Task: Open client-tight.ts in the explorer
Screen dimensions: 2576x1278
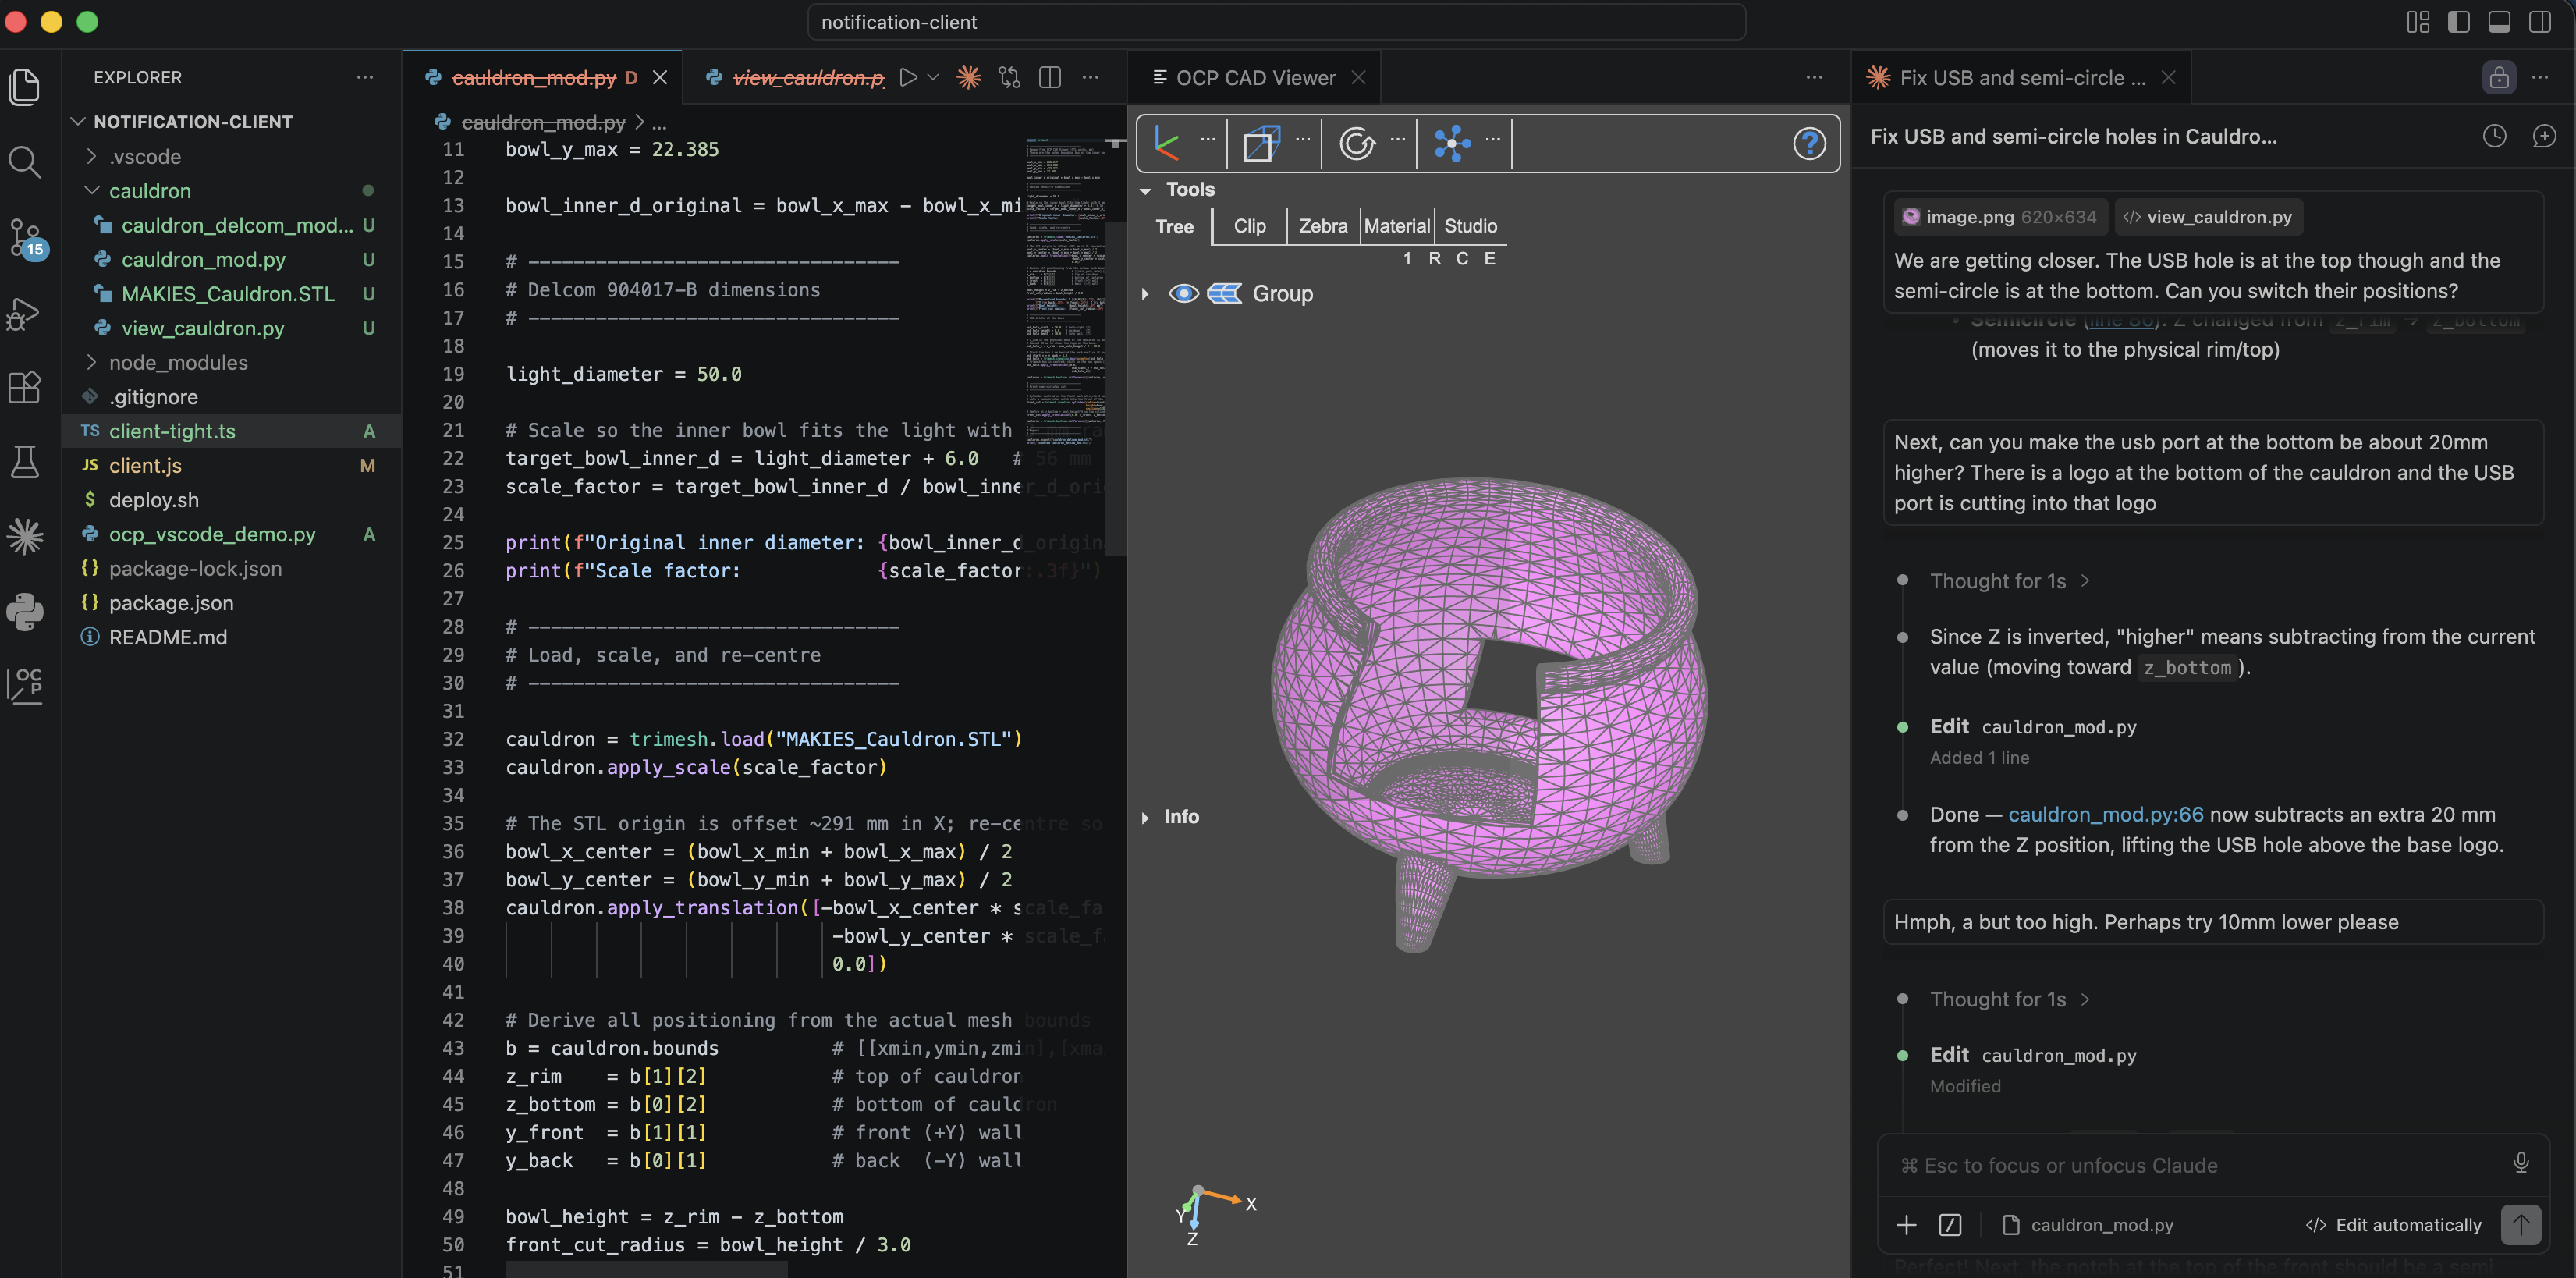Action: [232, 431]
